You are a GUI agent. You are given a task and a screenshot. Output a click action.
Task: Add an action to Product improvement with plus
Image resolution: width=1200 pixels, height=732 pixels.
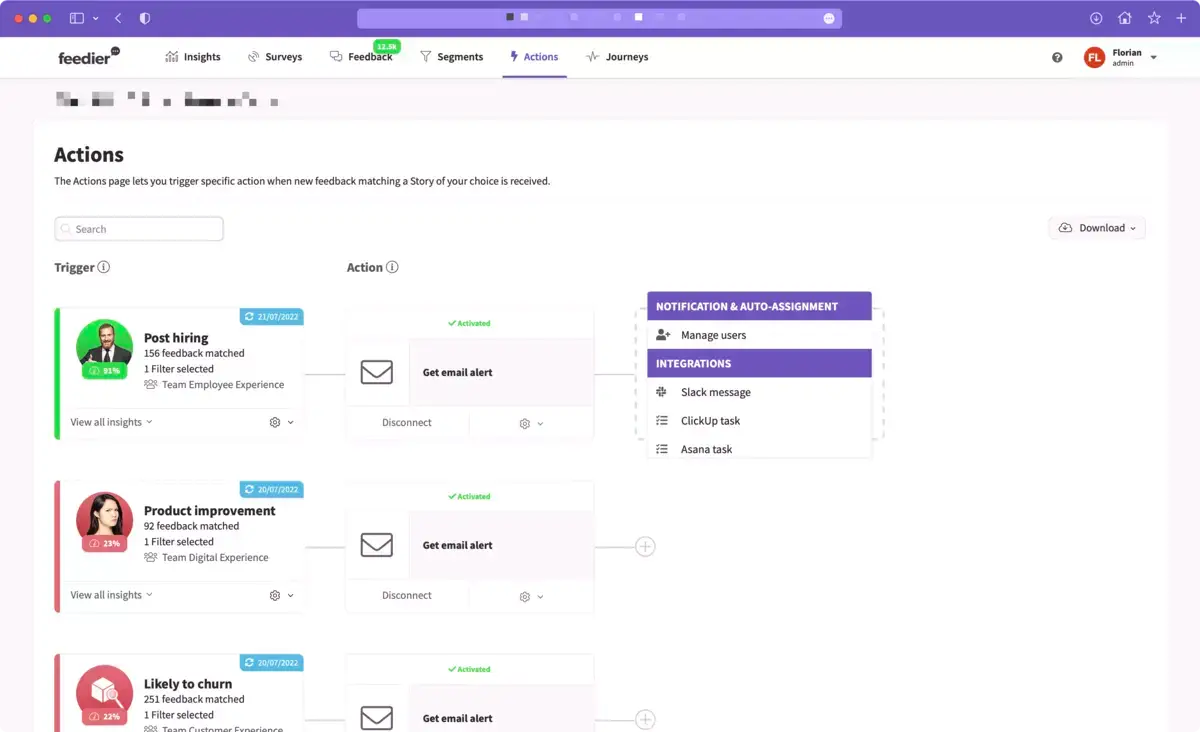645,547
